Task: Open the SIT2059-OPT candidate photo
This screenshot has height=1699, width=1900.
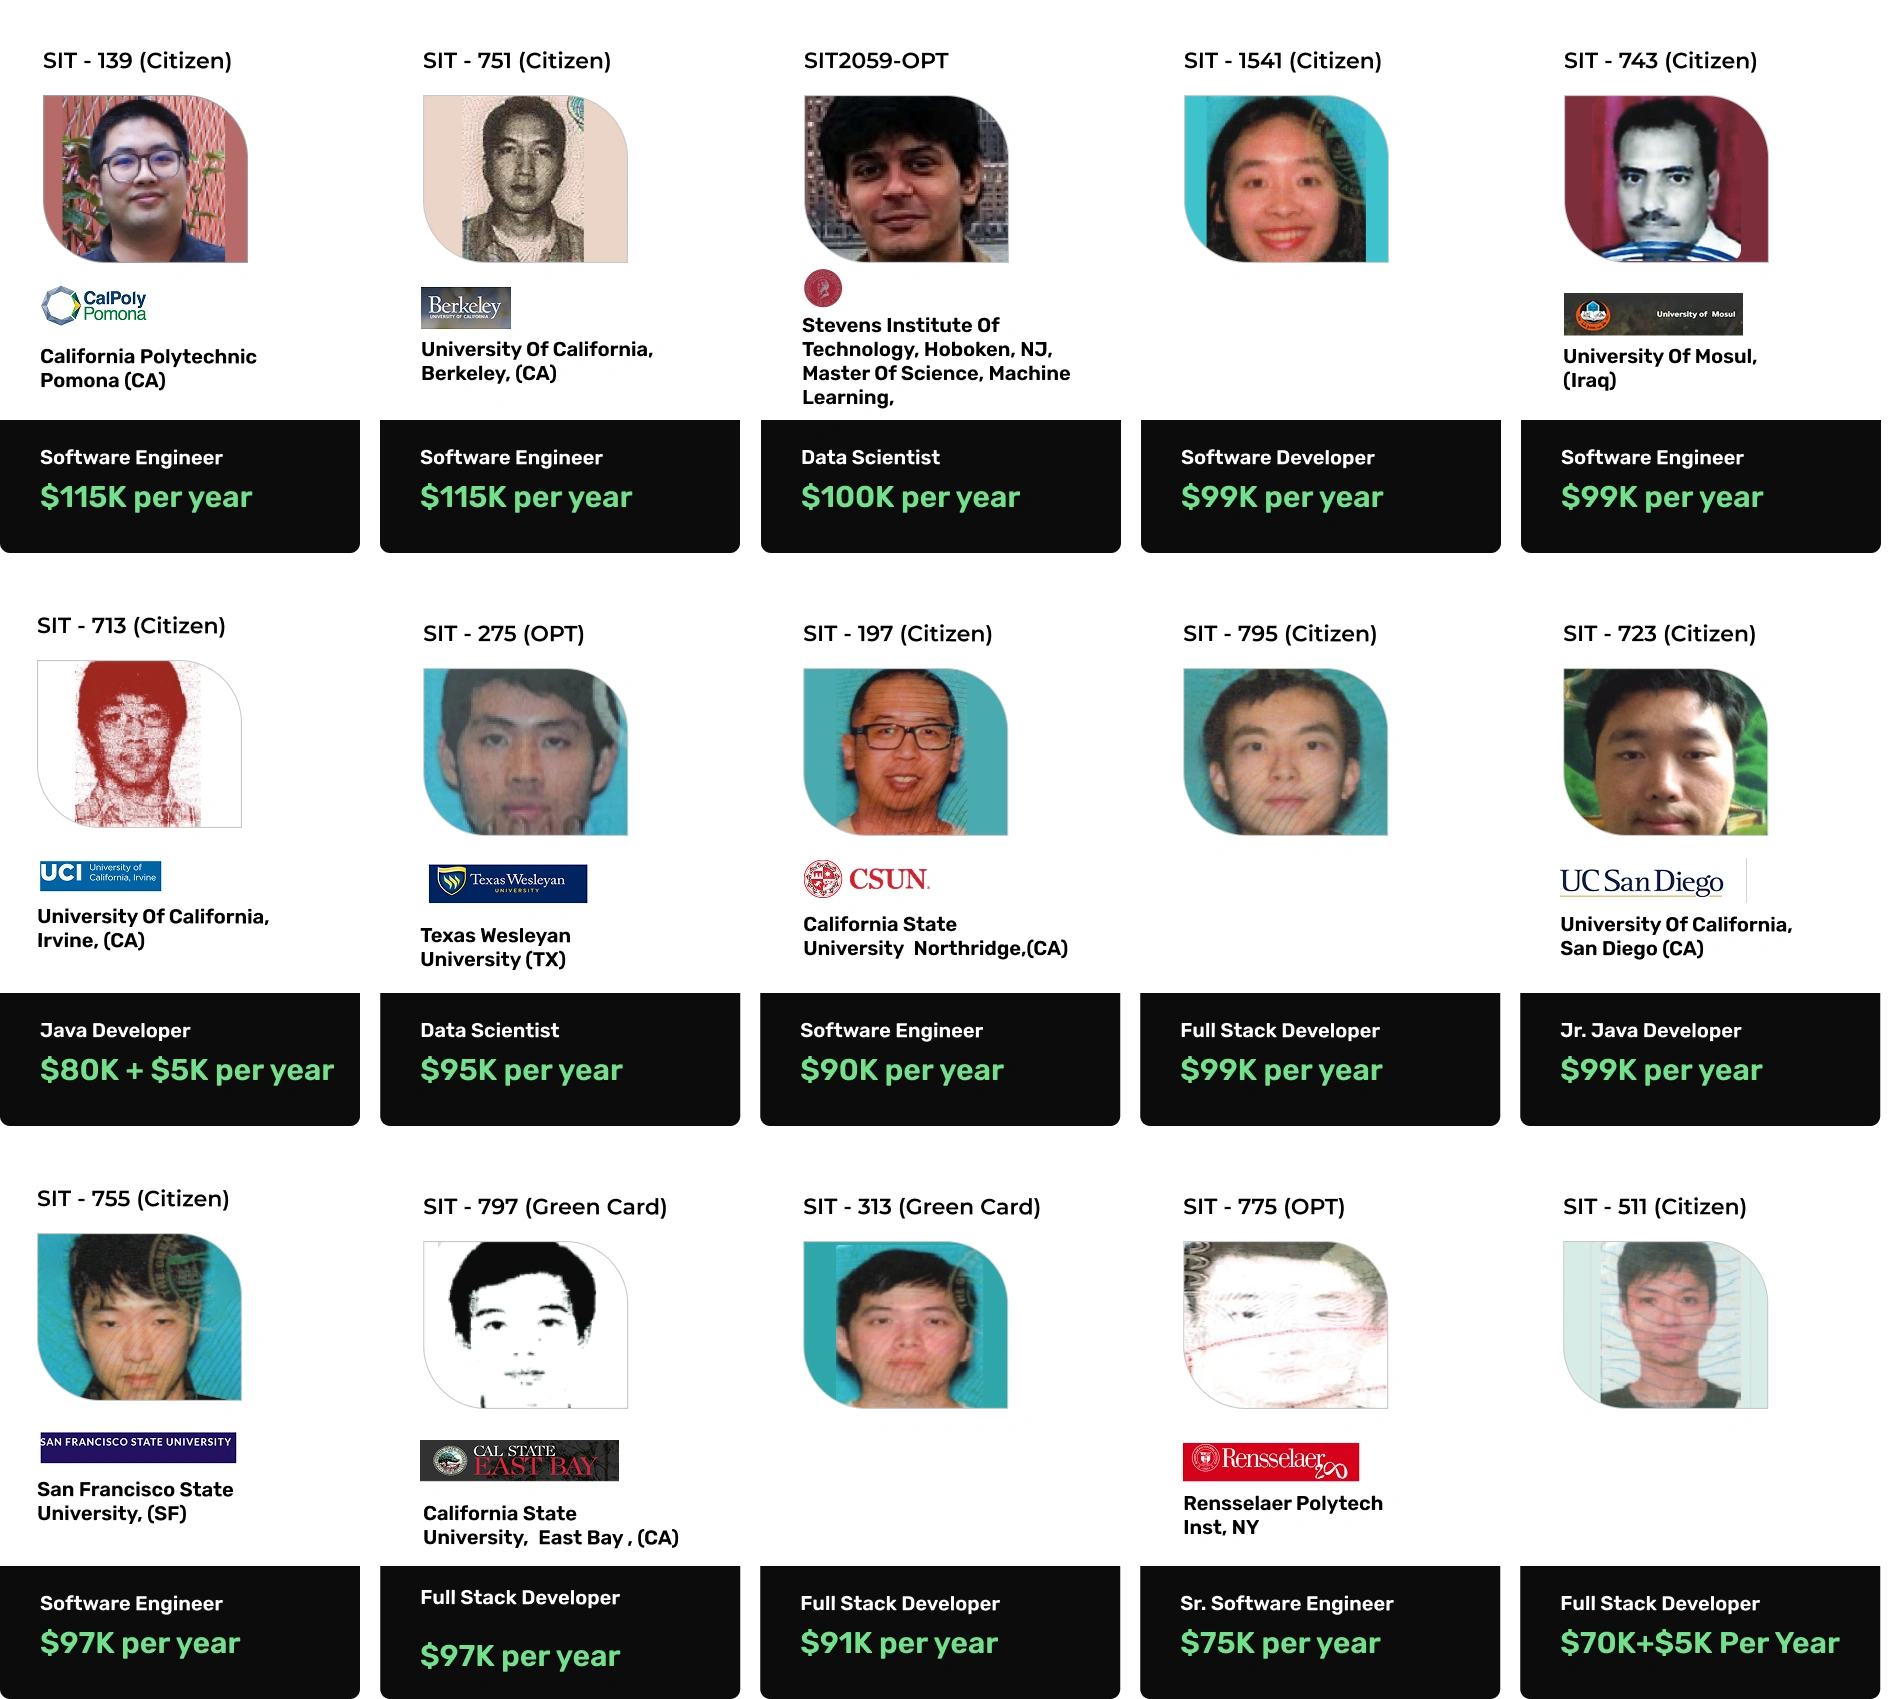Action: coord(906,179)
